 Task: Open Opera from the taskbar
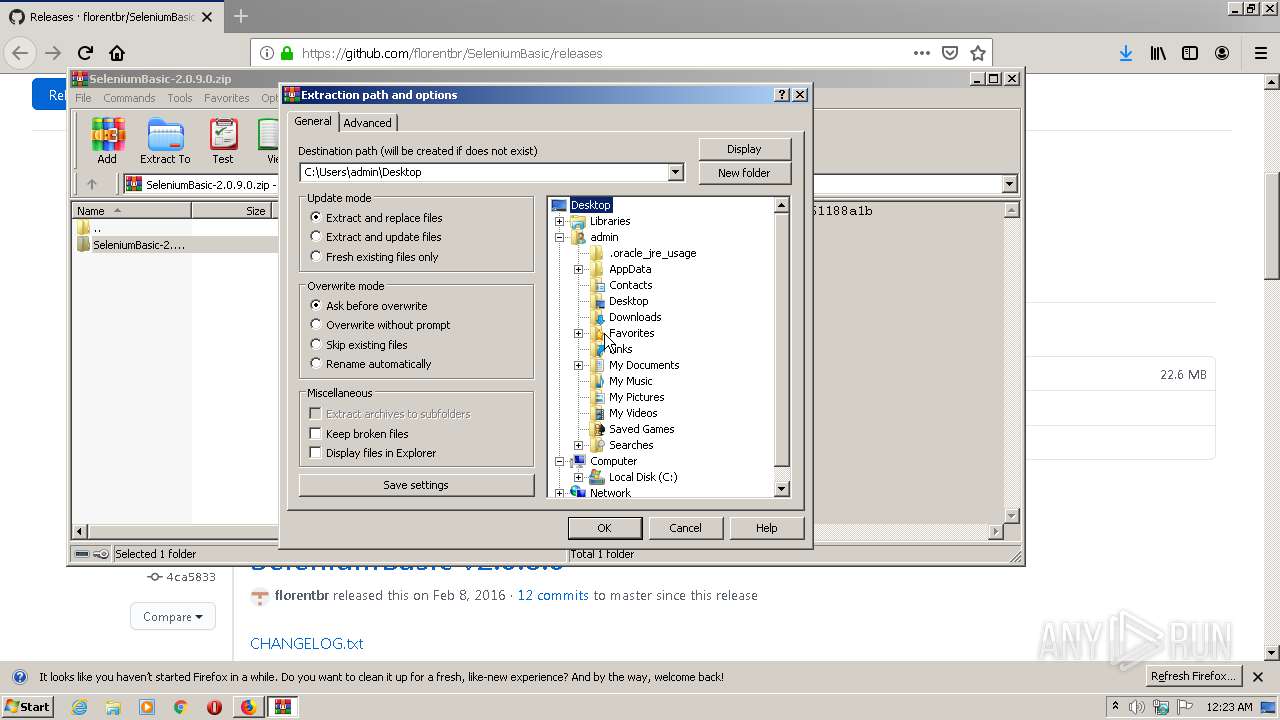tap(214, 707)
